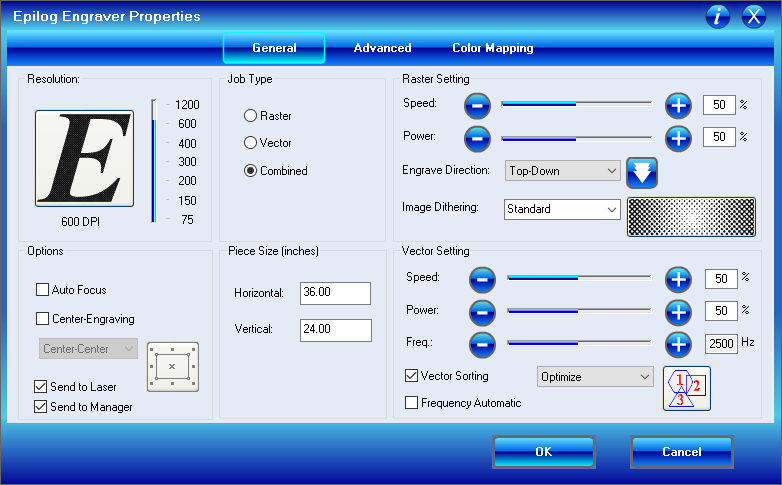Click the Vertical piece size field
Viewport: 782px width, 485px height.
[336, 330]
